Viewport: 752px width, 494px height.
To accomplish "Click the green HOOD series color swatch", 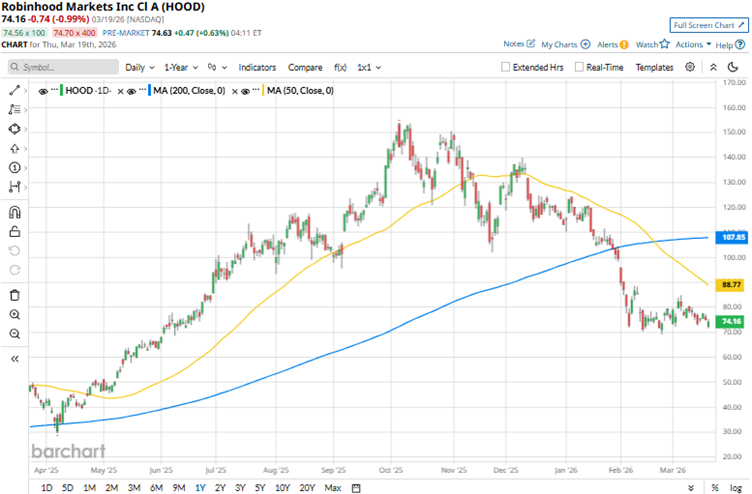I will (x=63, y=91).
